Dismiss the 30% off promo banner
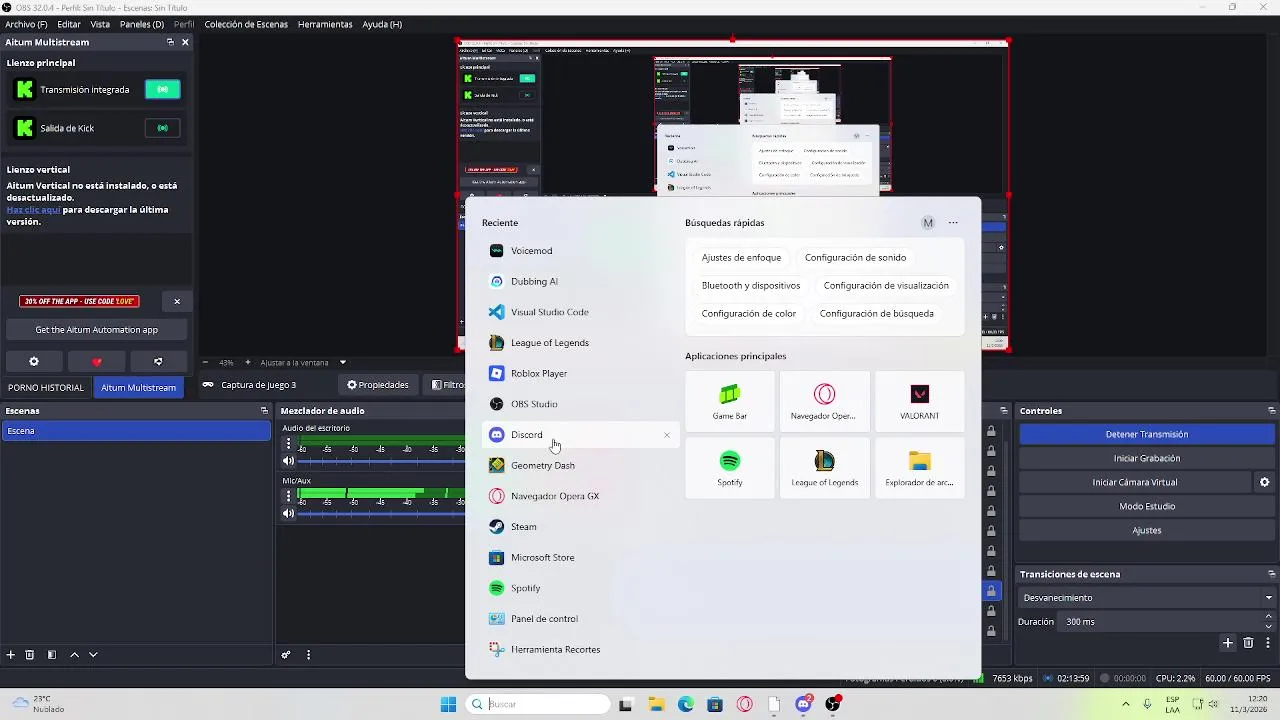 177,301
